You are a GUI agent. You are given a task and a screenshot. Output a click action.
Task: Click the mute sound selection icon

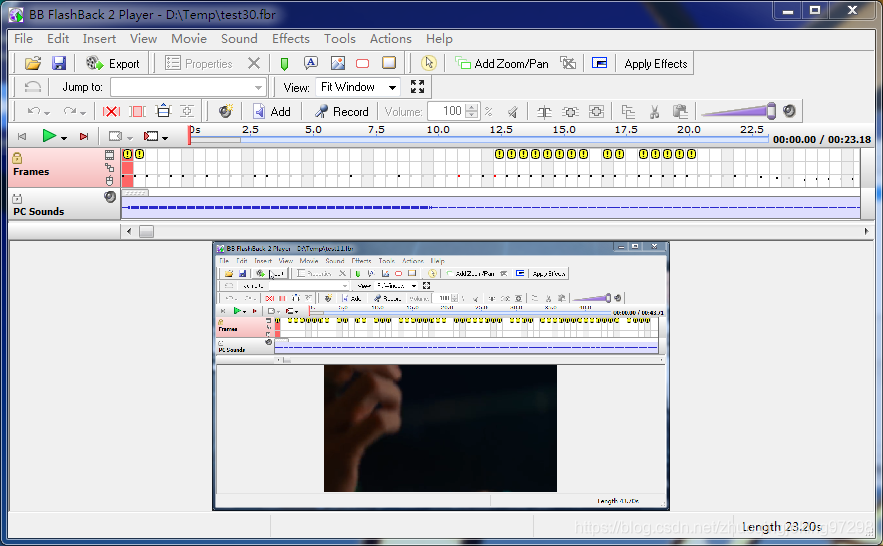(513, 111)
